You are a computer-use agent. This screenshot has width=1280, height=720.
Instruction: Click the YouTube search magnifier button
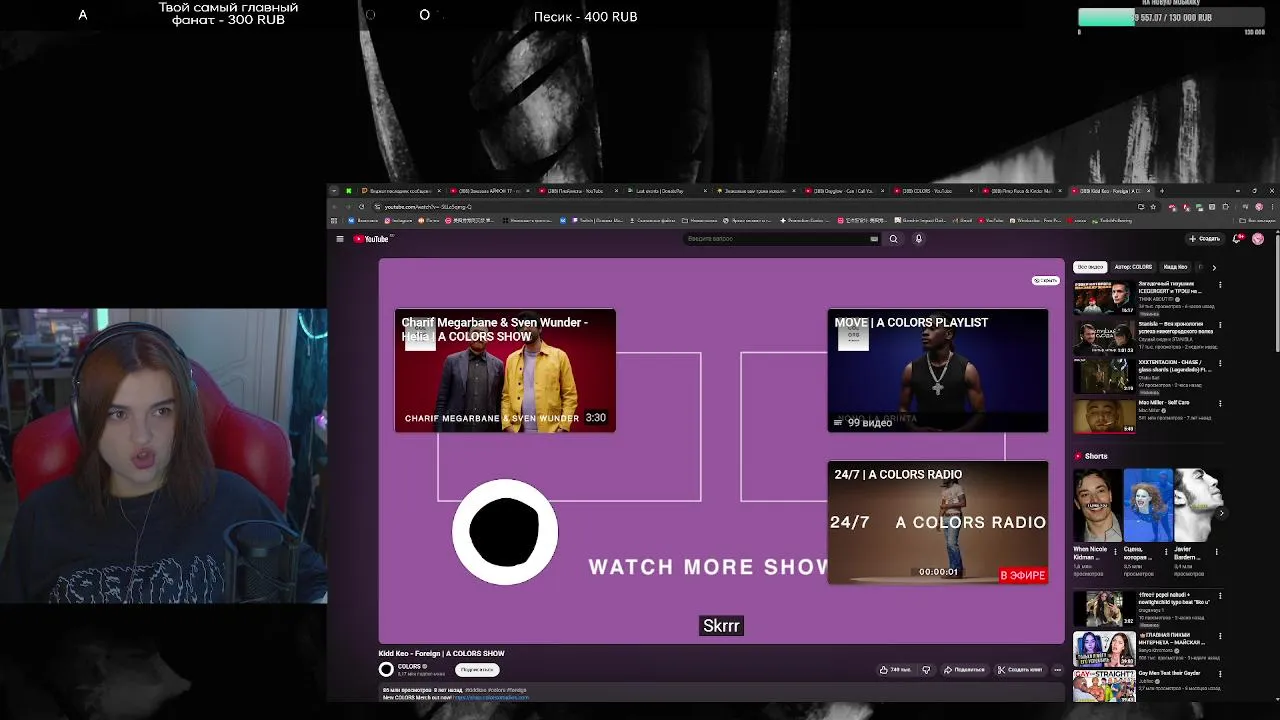[893, 239]
